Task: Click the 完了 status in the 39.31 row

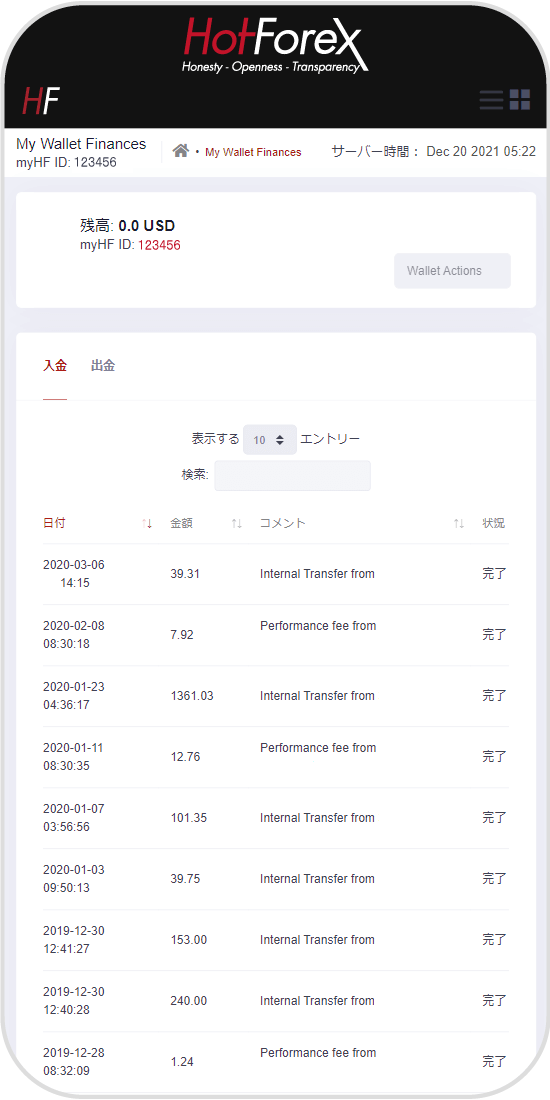Action: 494,574
